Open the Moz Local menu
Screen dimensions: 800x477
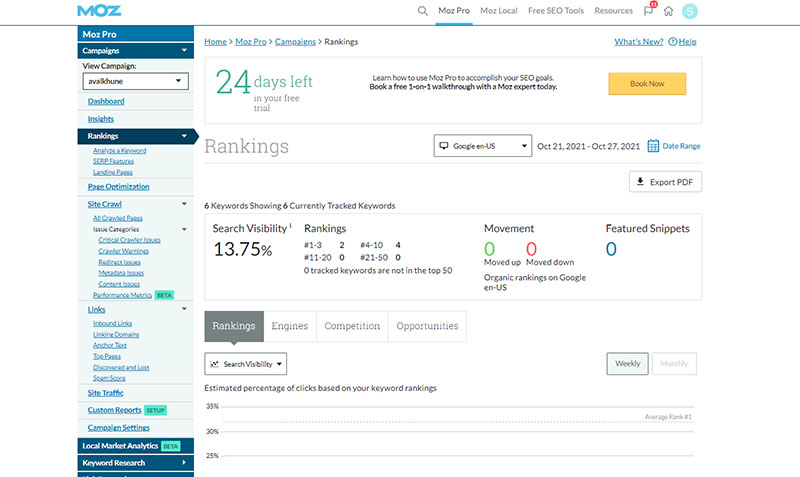(x=498, y=11)
